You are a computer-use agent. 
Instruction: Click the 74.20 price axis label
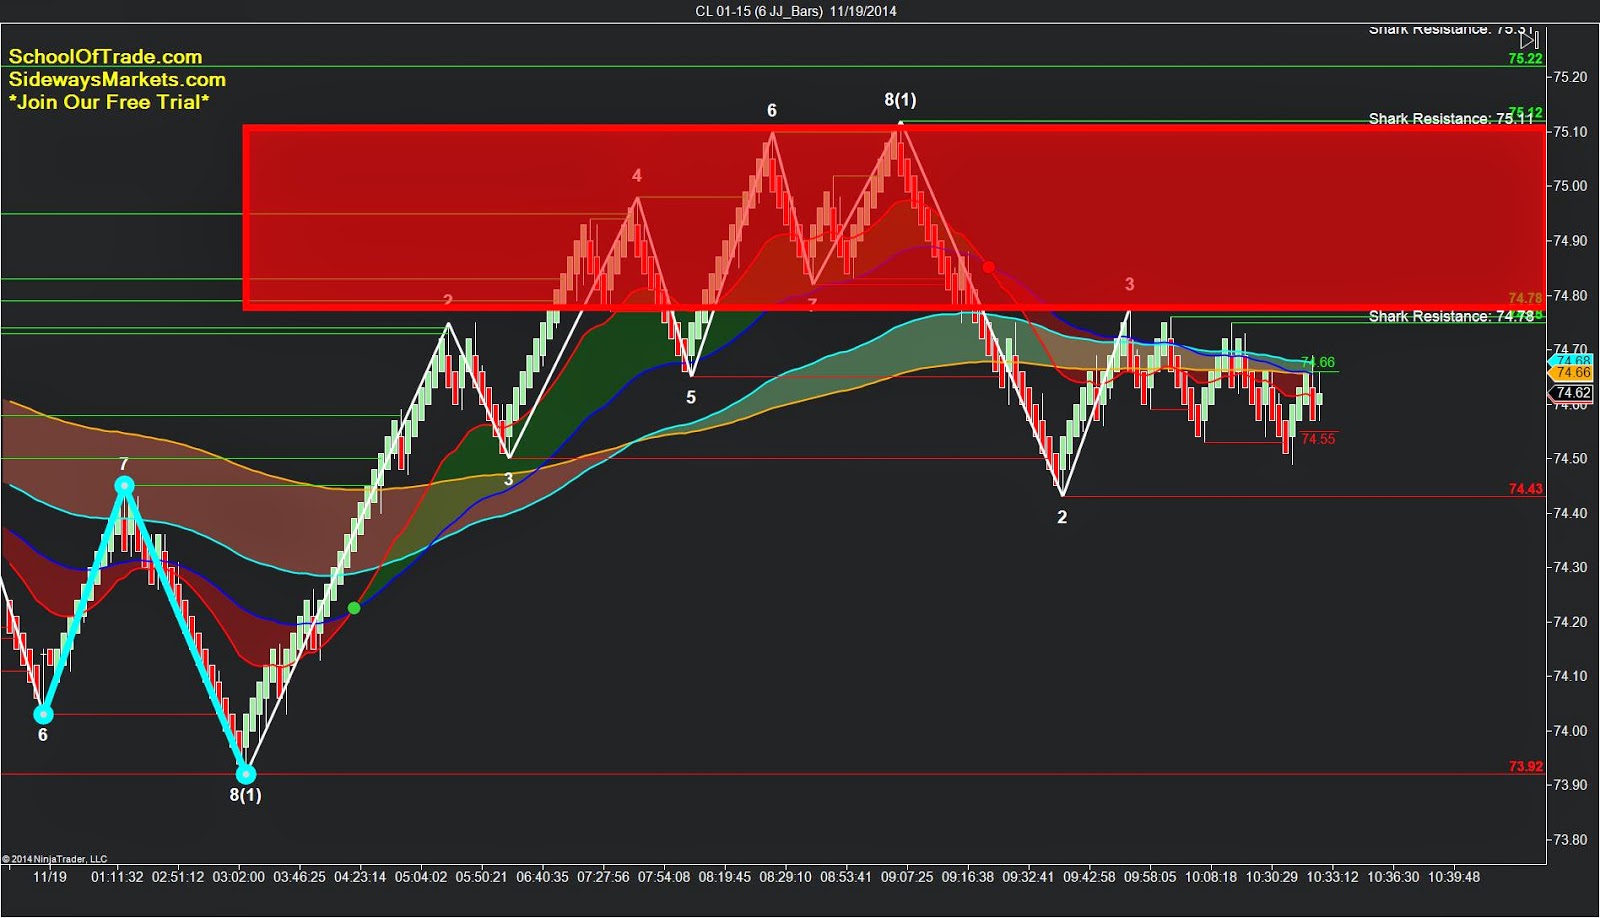[x=1570, y=622]
